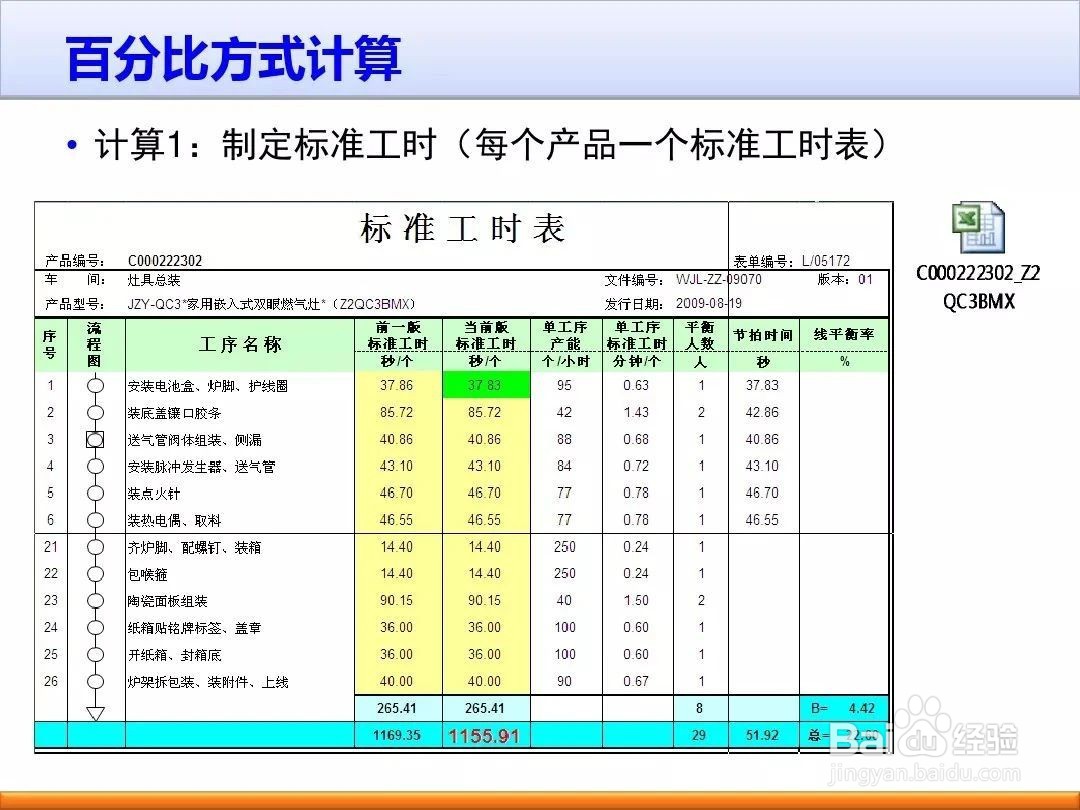Image resolution: width=1080 pixels, height=810 pixels.
Task: Click total headcount cell 29
Action: [x=699, y=736]
